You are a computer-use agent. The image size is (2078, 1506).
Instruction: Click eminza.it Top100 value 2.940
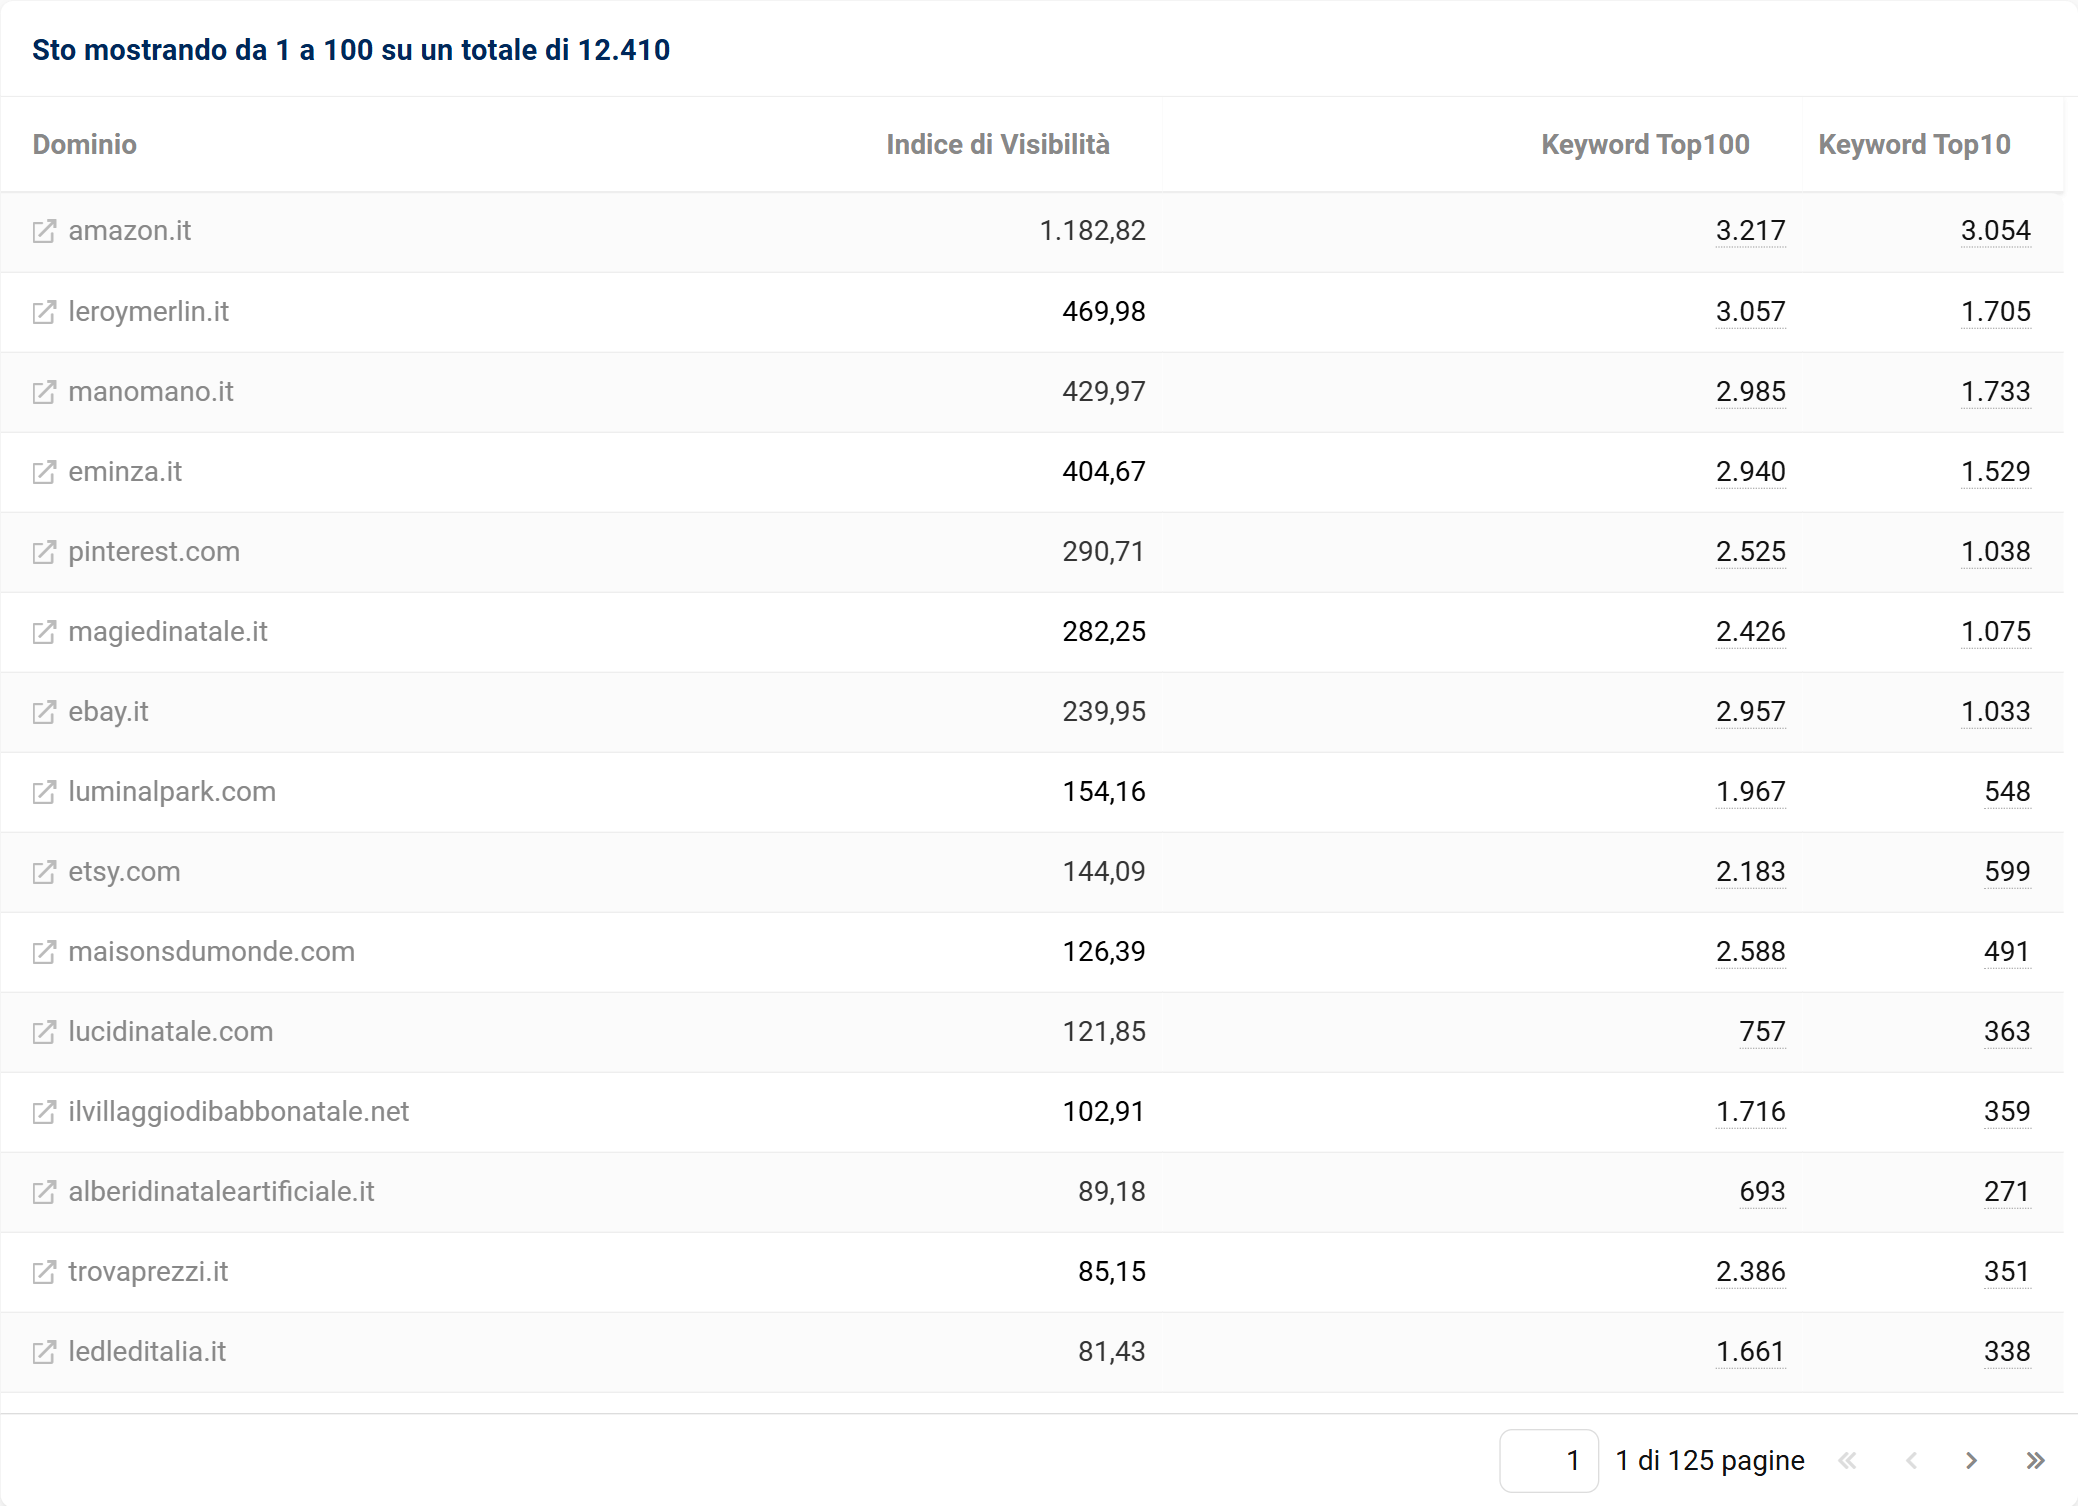pos(1751,472)
